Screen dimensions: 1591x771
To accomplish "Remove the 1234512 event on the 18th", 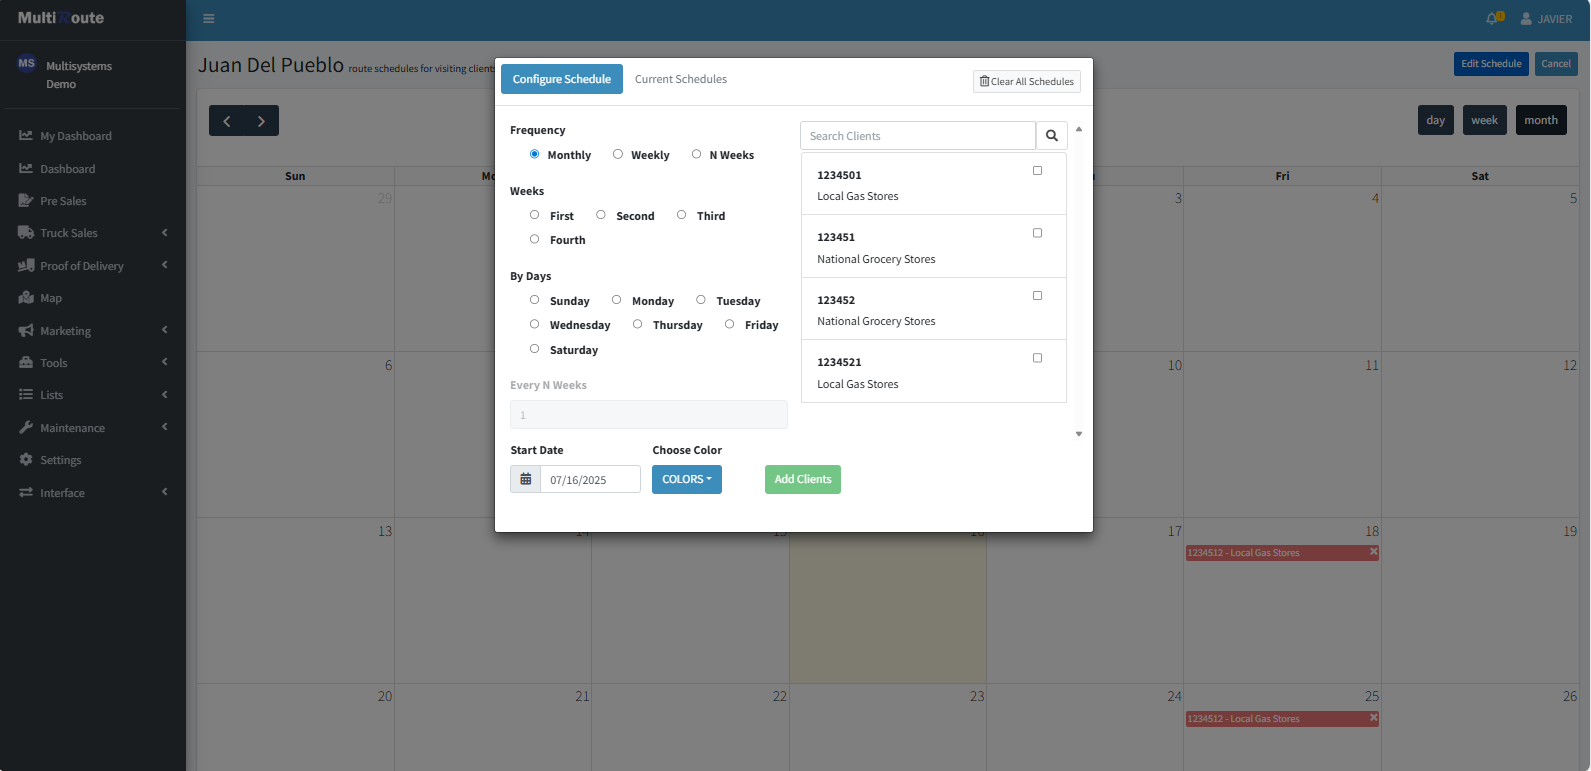I will click(1373, 552).
